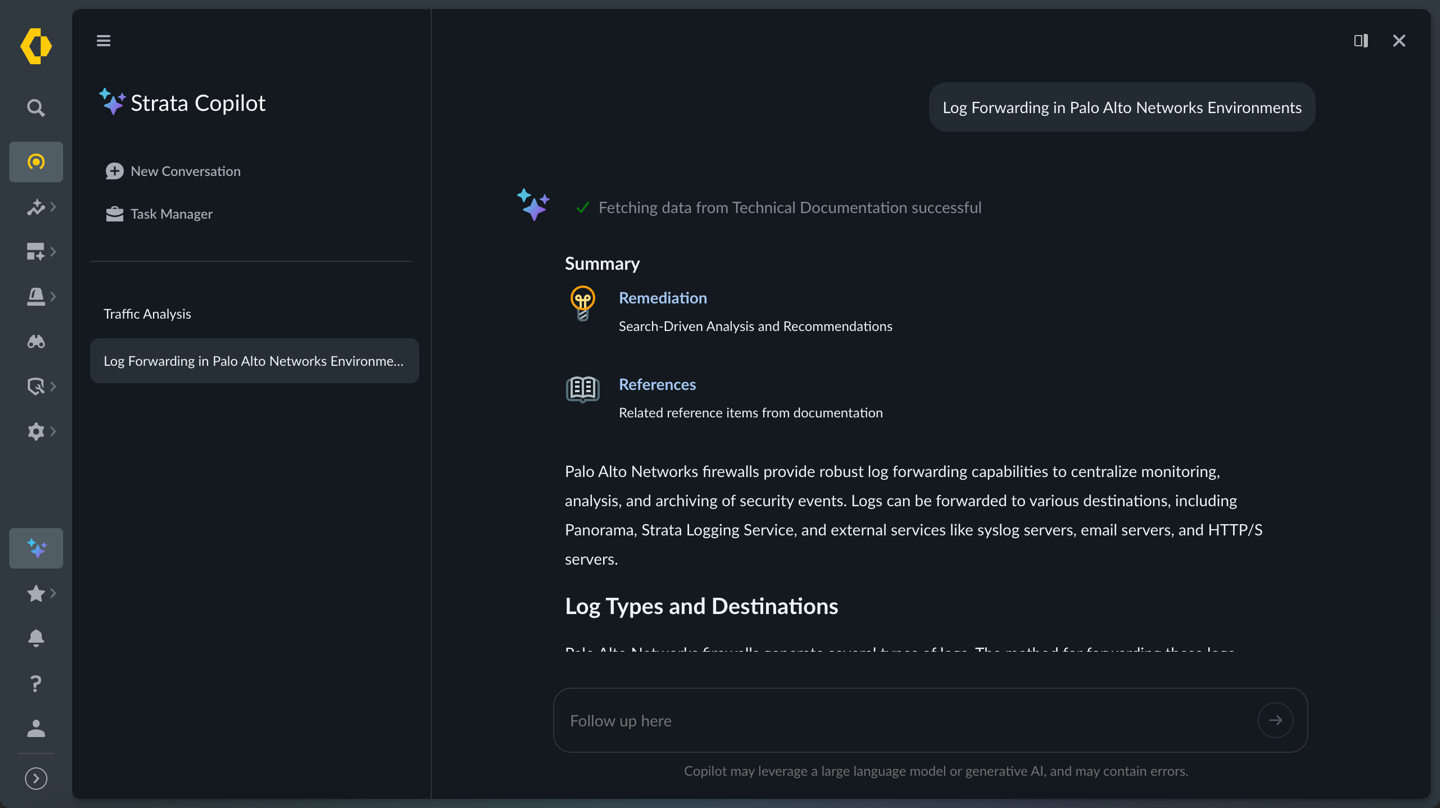Expand the insights sparkle-chart sidebar submenu
This screenshot has width=1440, height=808.
pos(38,207)
